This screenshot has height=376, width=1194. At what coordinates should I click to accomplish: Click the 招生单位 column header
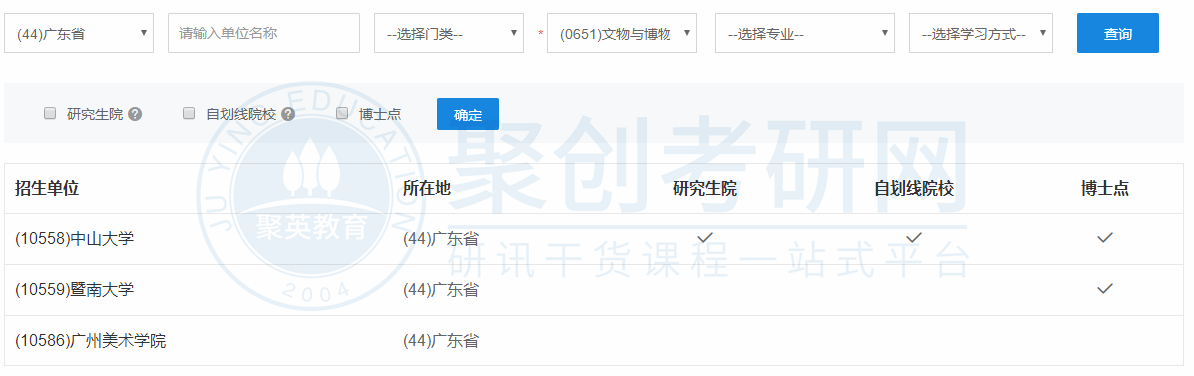[47, 189]
